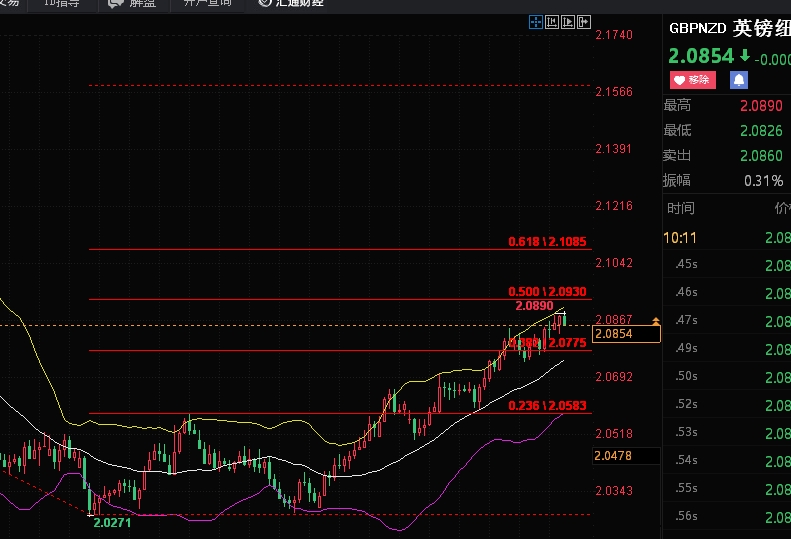The image size is (791, 539).
Task: Open the 汇通财经 tab at top
Action: coord(292,3)
